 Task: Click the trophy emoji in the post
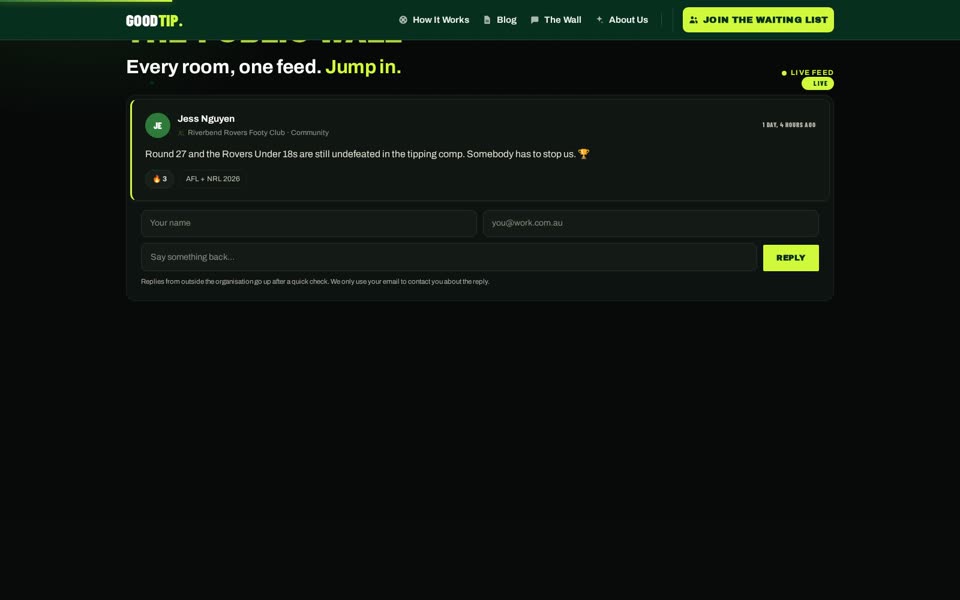point(583,154)
